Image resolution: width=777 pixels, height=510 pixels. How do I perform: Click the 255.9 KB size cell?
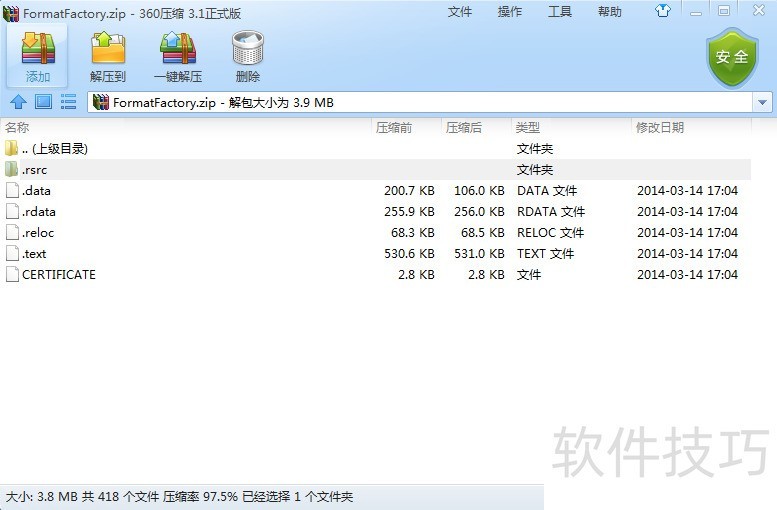409,212
